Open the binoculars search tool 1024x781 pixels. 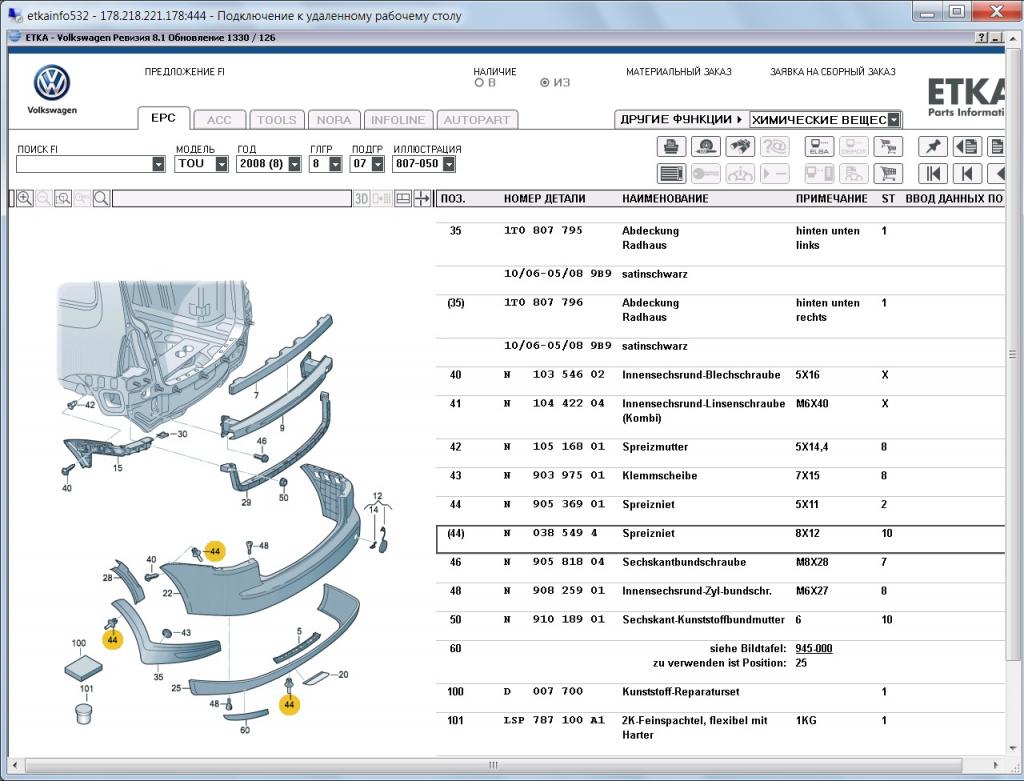click(x=739, y=146)
